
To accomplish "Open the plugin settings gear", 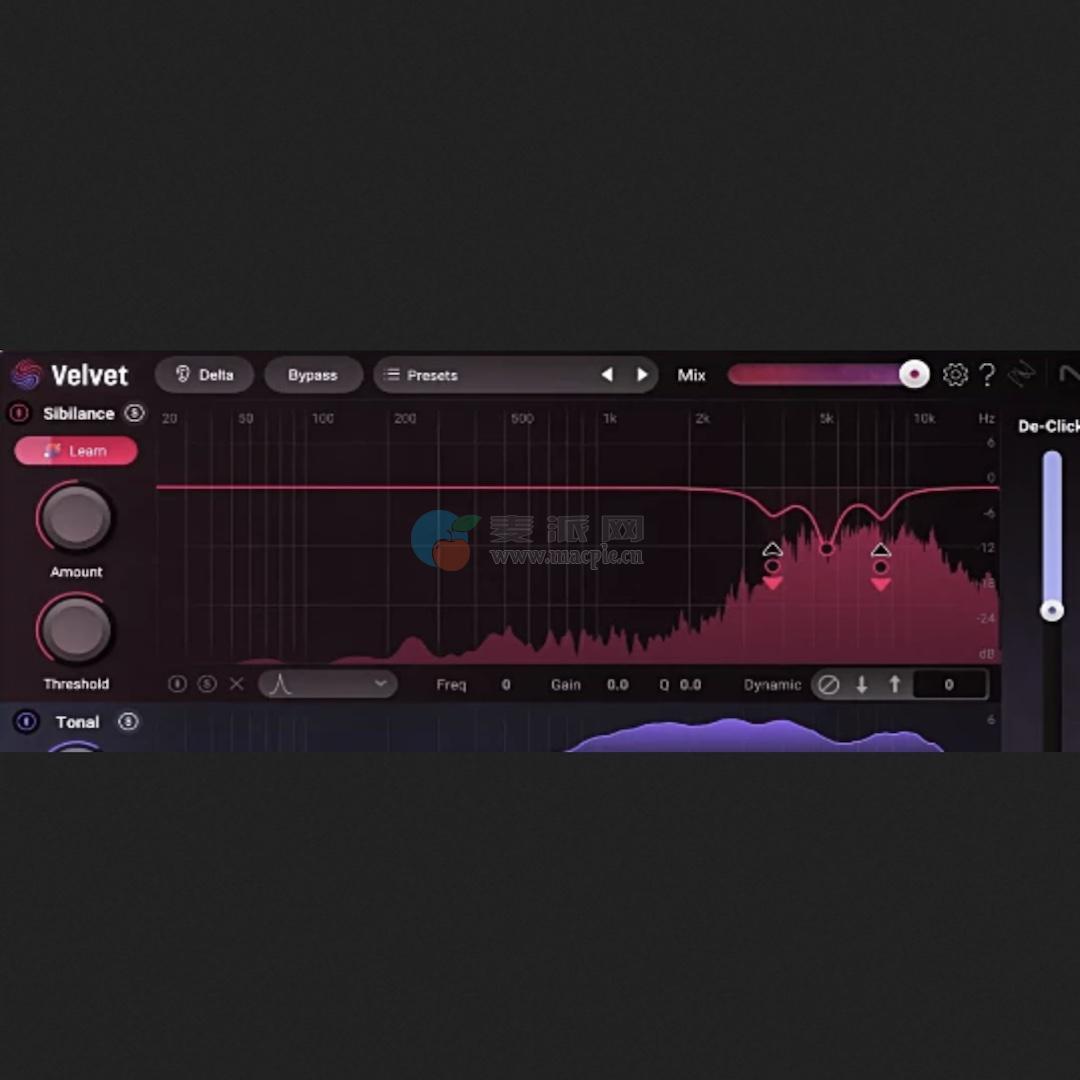I will click(x=955, y=374).
